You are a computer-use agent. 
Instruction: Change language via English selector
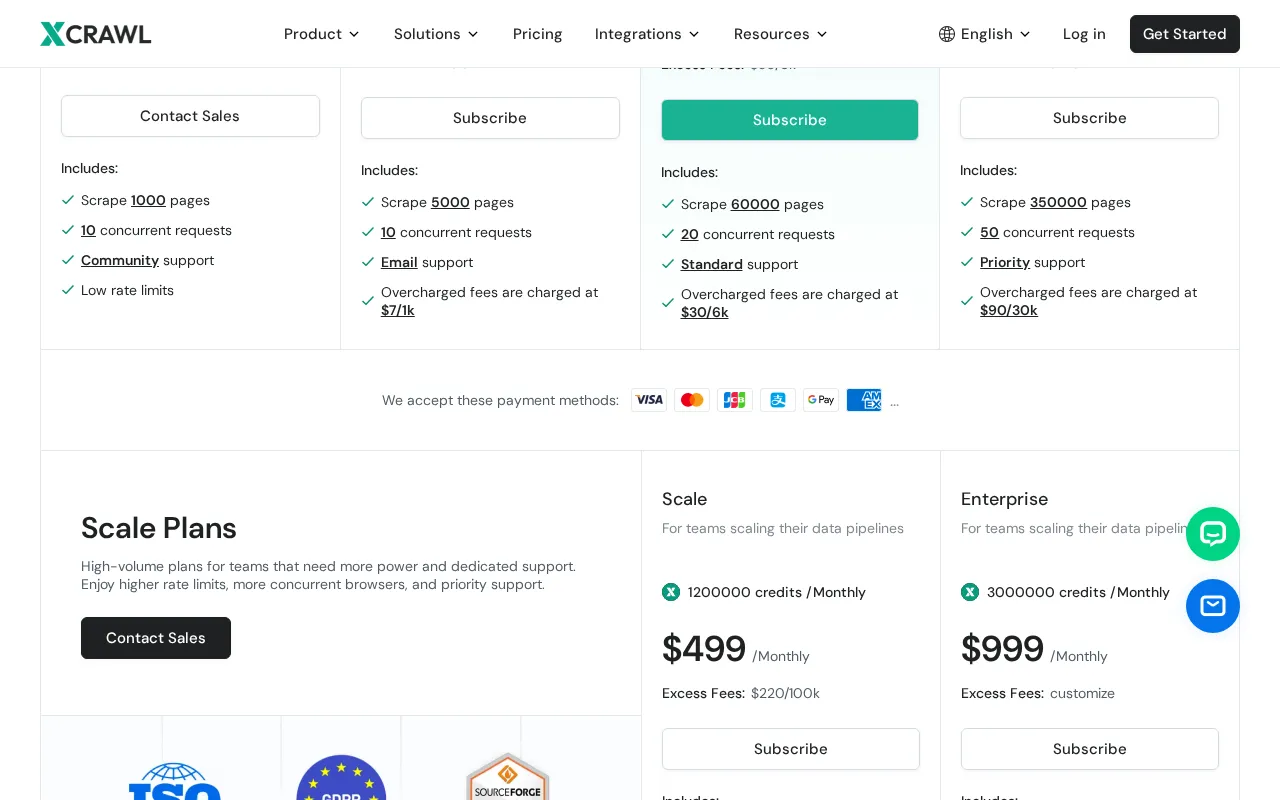click(985, 34)
